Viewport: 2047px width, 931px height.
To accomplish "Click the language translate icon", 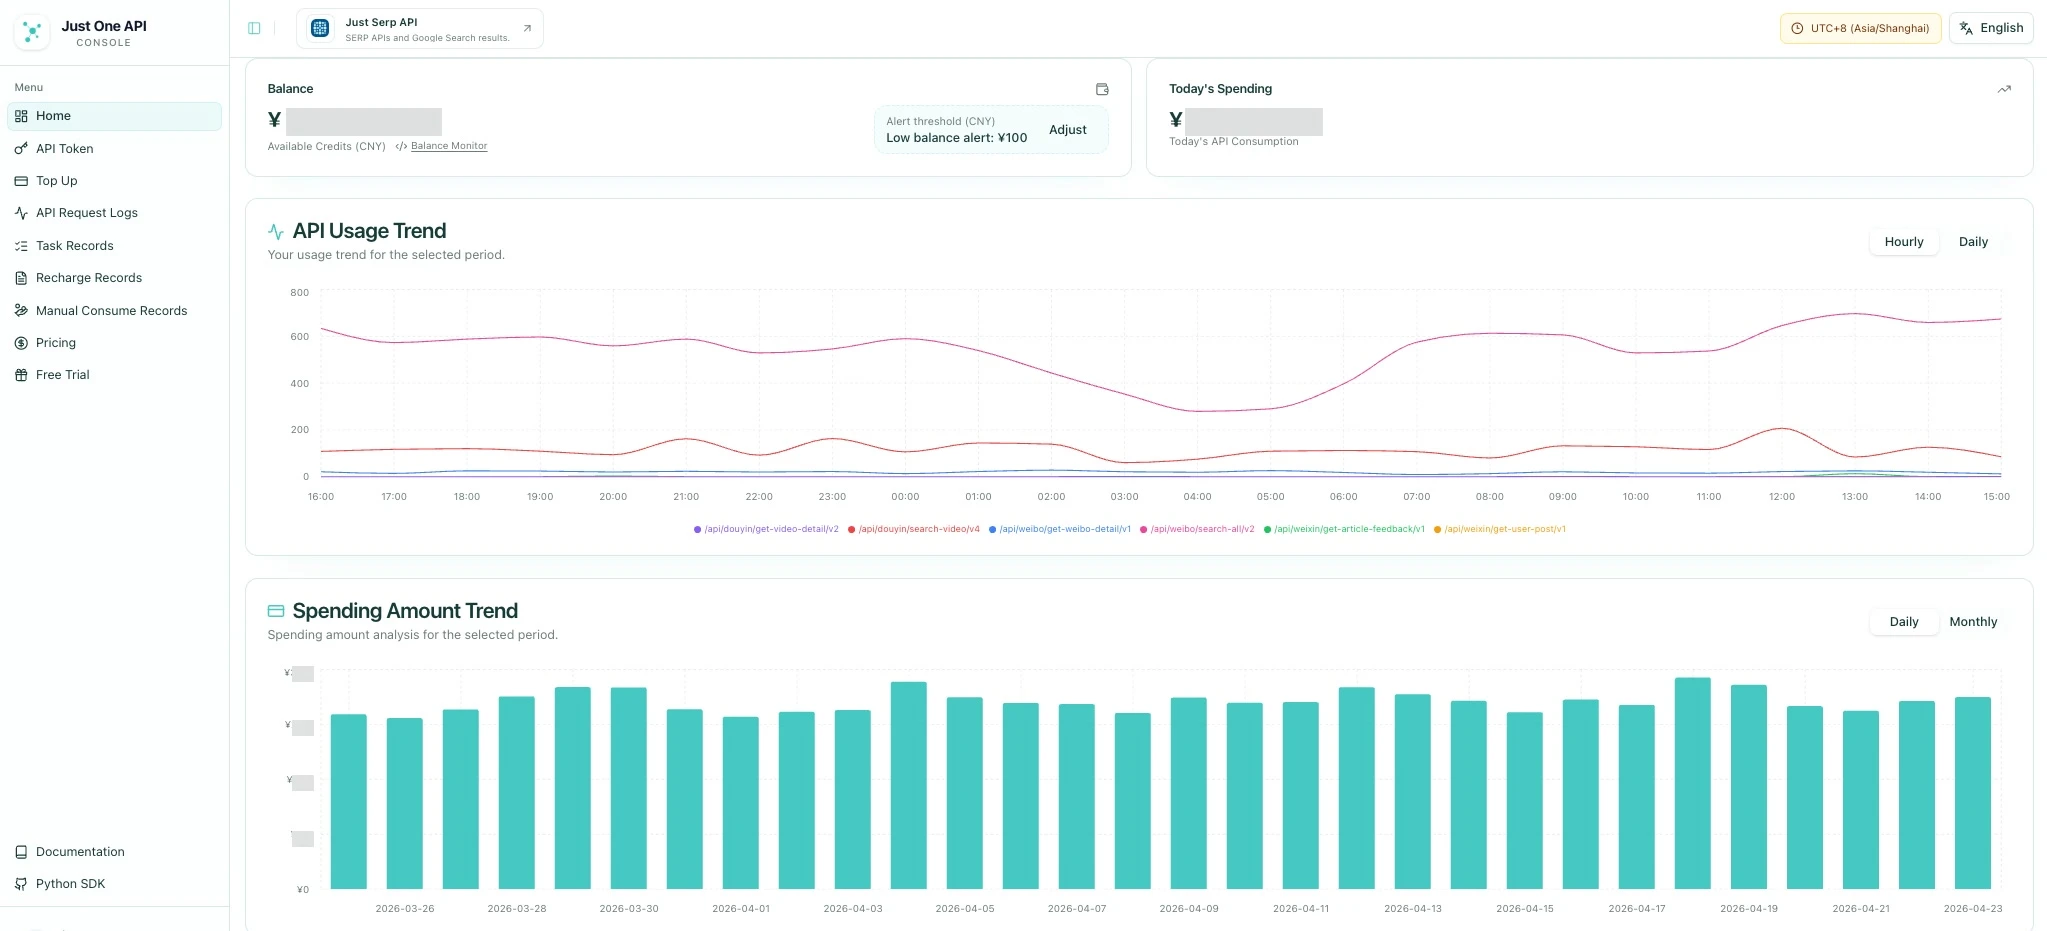I will pos(1966,28).
